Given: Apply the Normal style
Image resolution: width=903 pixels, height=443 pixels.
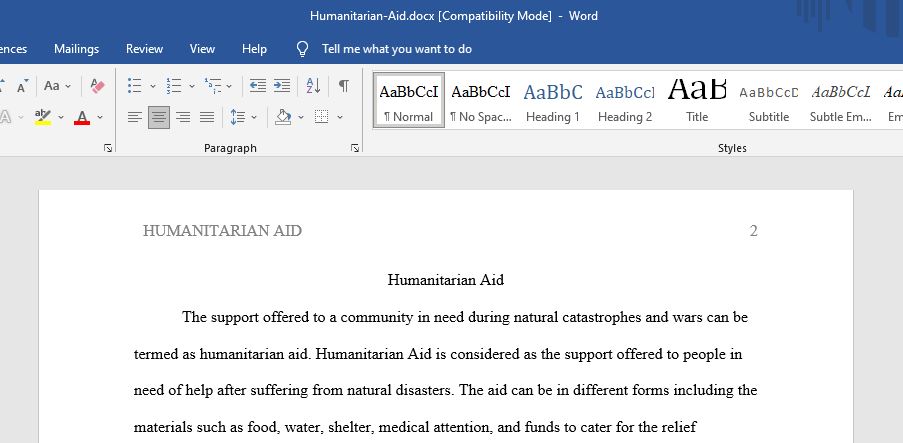Looking at the screenshot, I should (x=409, y=100).
